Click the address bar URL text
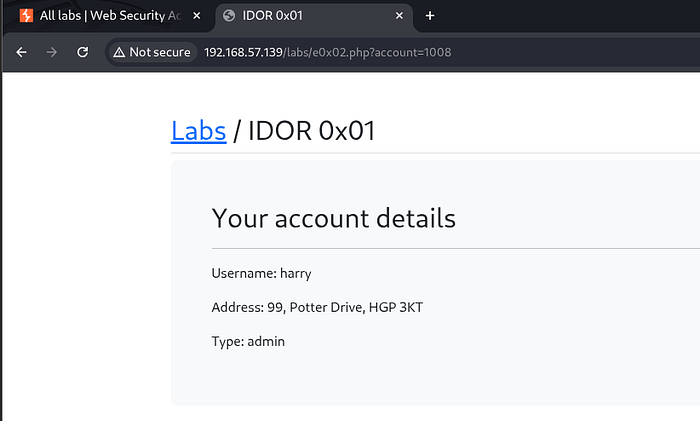This screenshot has width=700, height=421. (x=327, y=52)
